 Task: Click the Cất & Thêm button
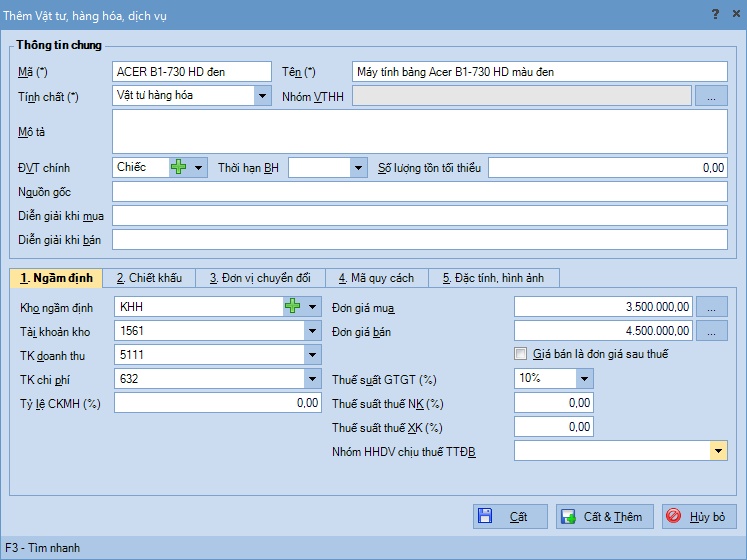tap(605, 517)
